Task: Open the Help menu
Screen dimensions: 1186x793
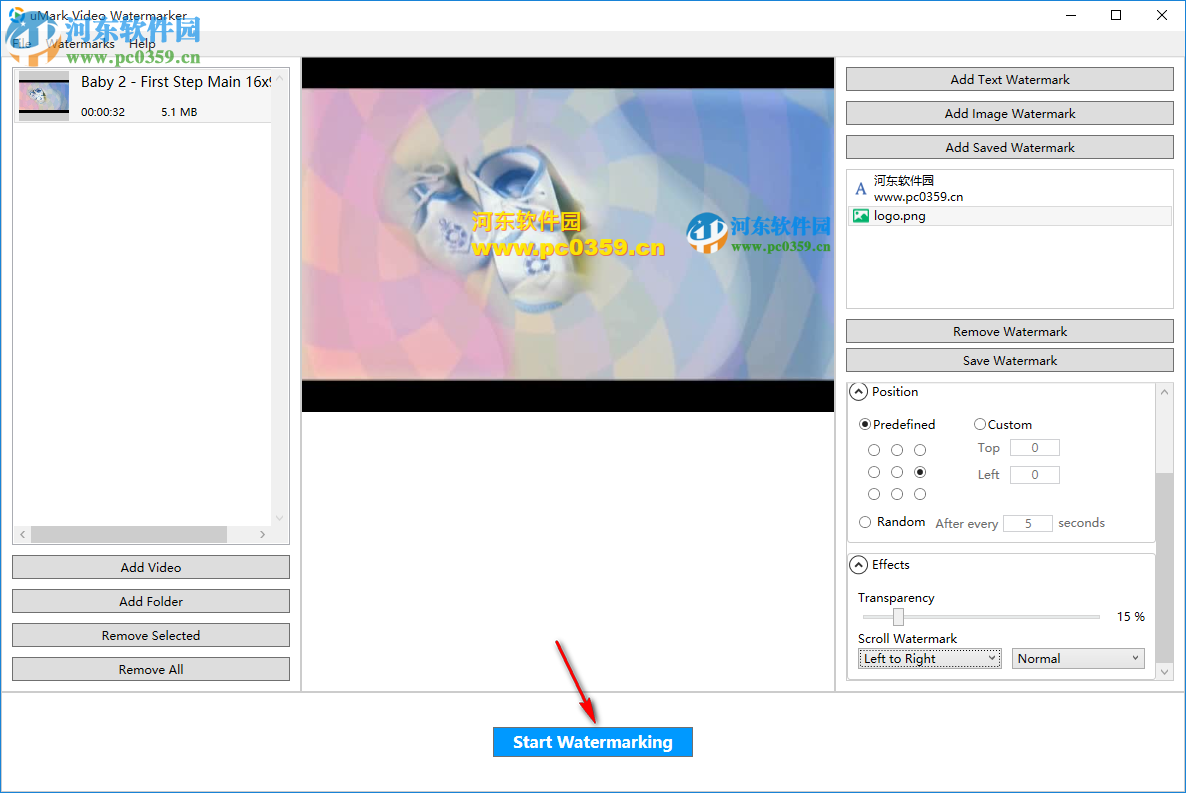Action: pos(142,43)
